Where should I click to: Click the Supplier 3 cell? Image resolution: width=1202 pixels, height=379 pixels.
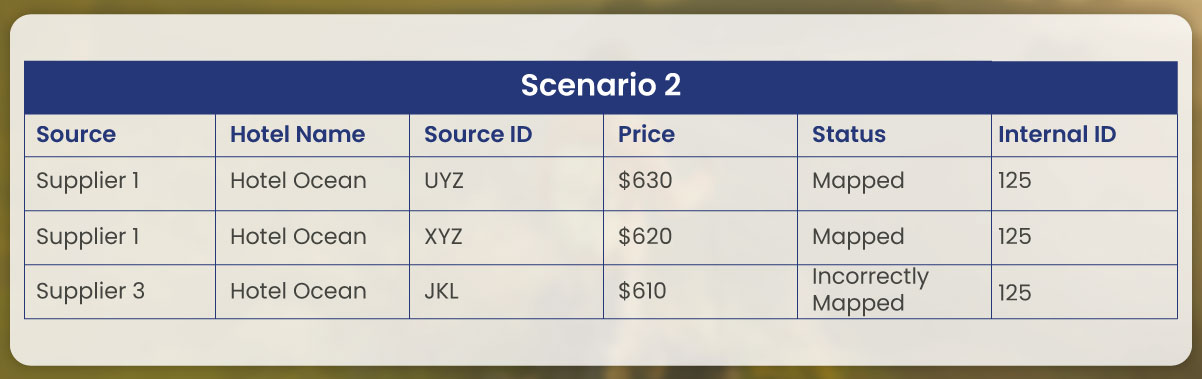[120, 291]
